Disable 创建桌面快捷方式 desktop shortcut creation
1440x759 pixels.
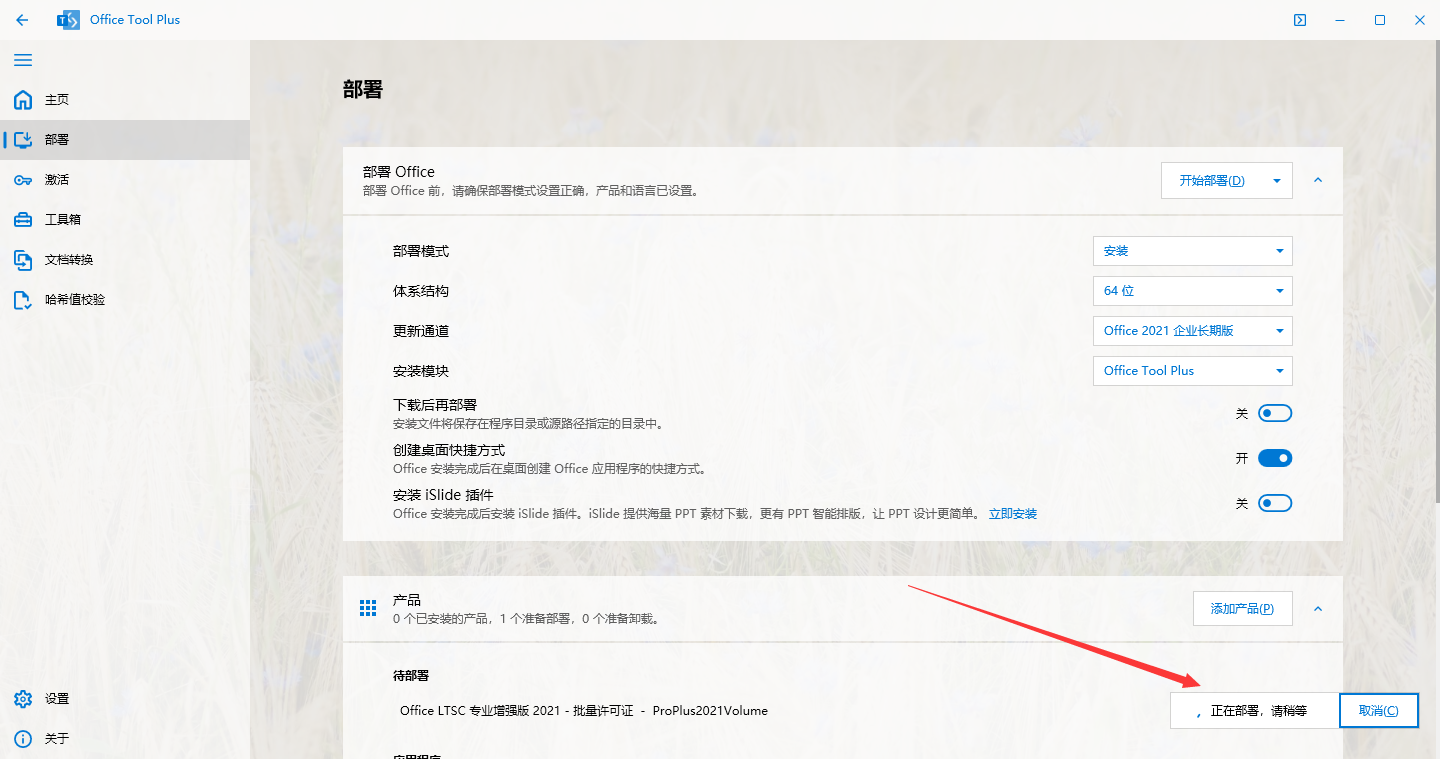click(x=1275, y=457)
